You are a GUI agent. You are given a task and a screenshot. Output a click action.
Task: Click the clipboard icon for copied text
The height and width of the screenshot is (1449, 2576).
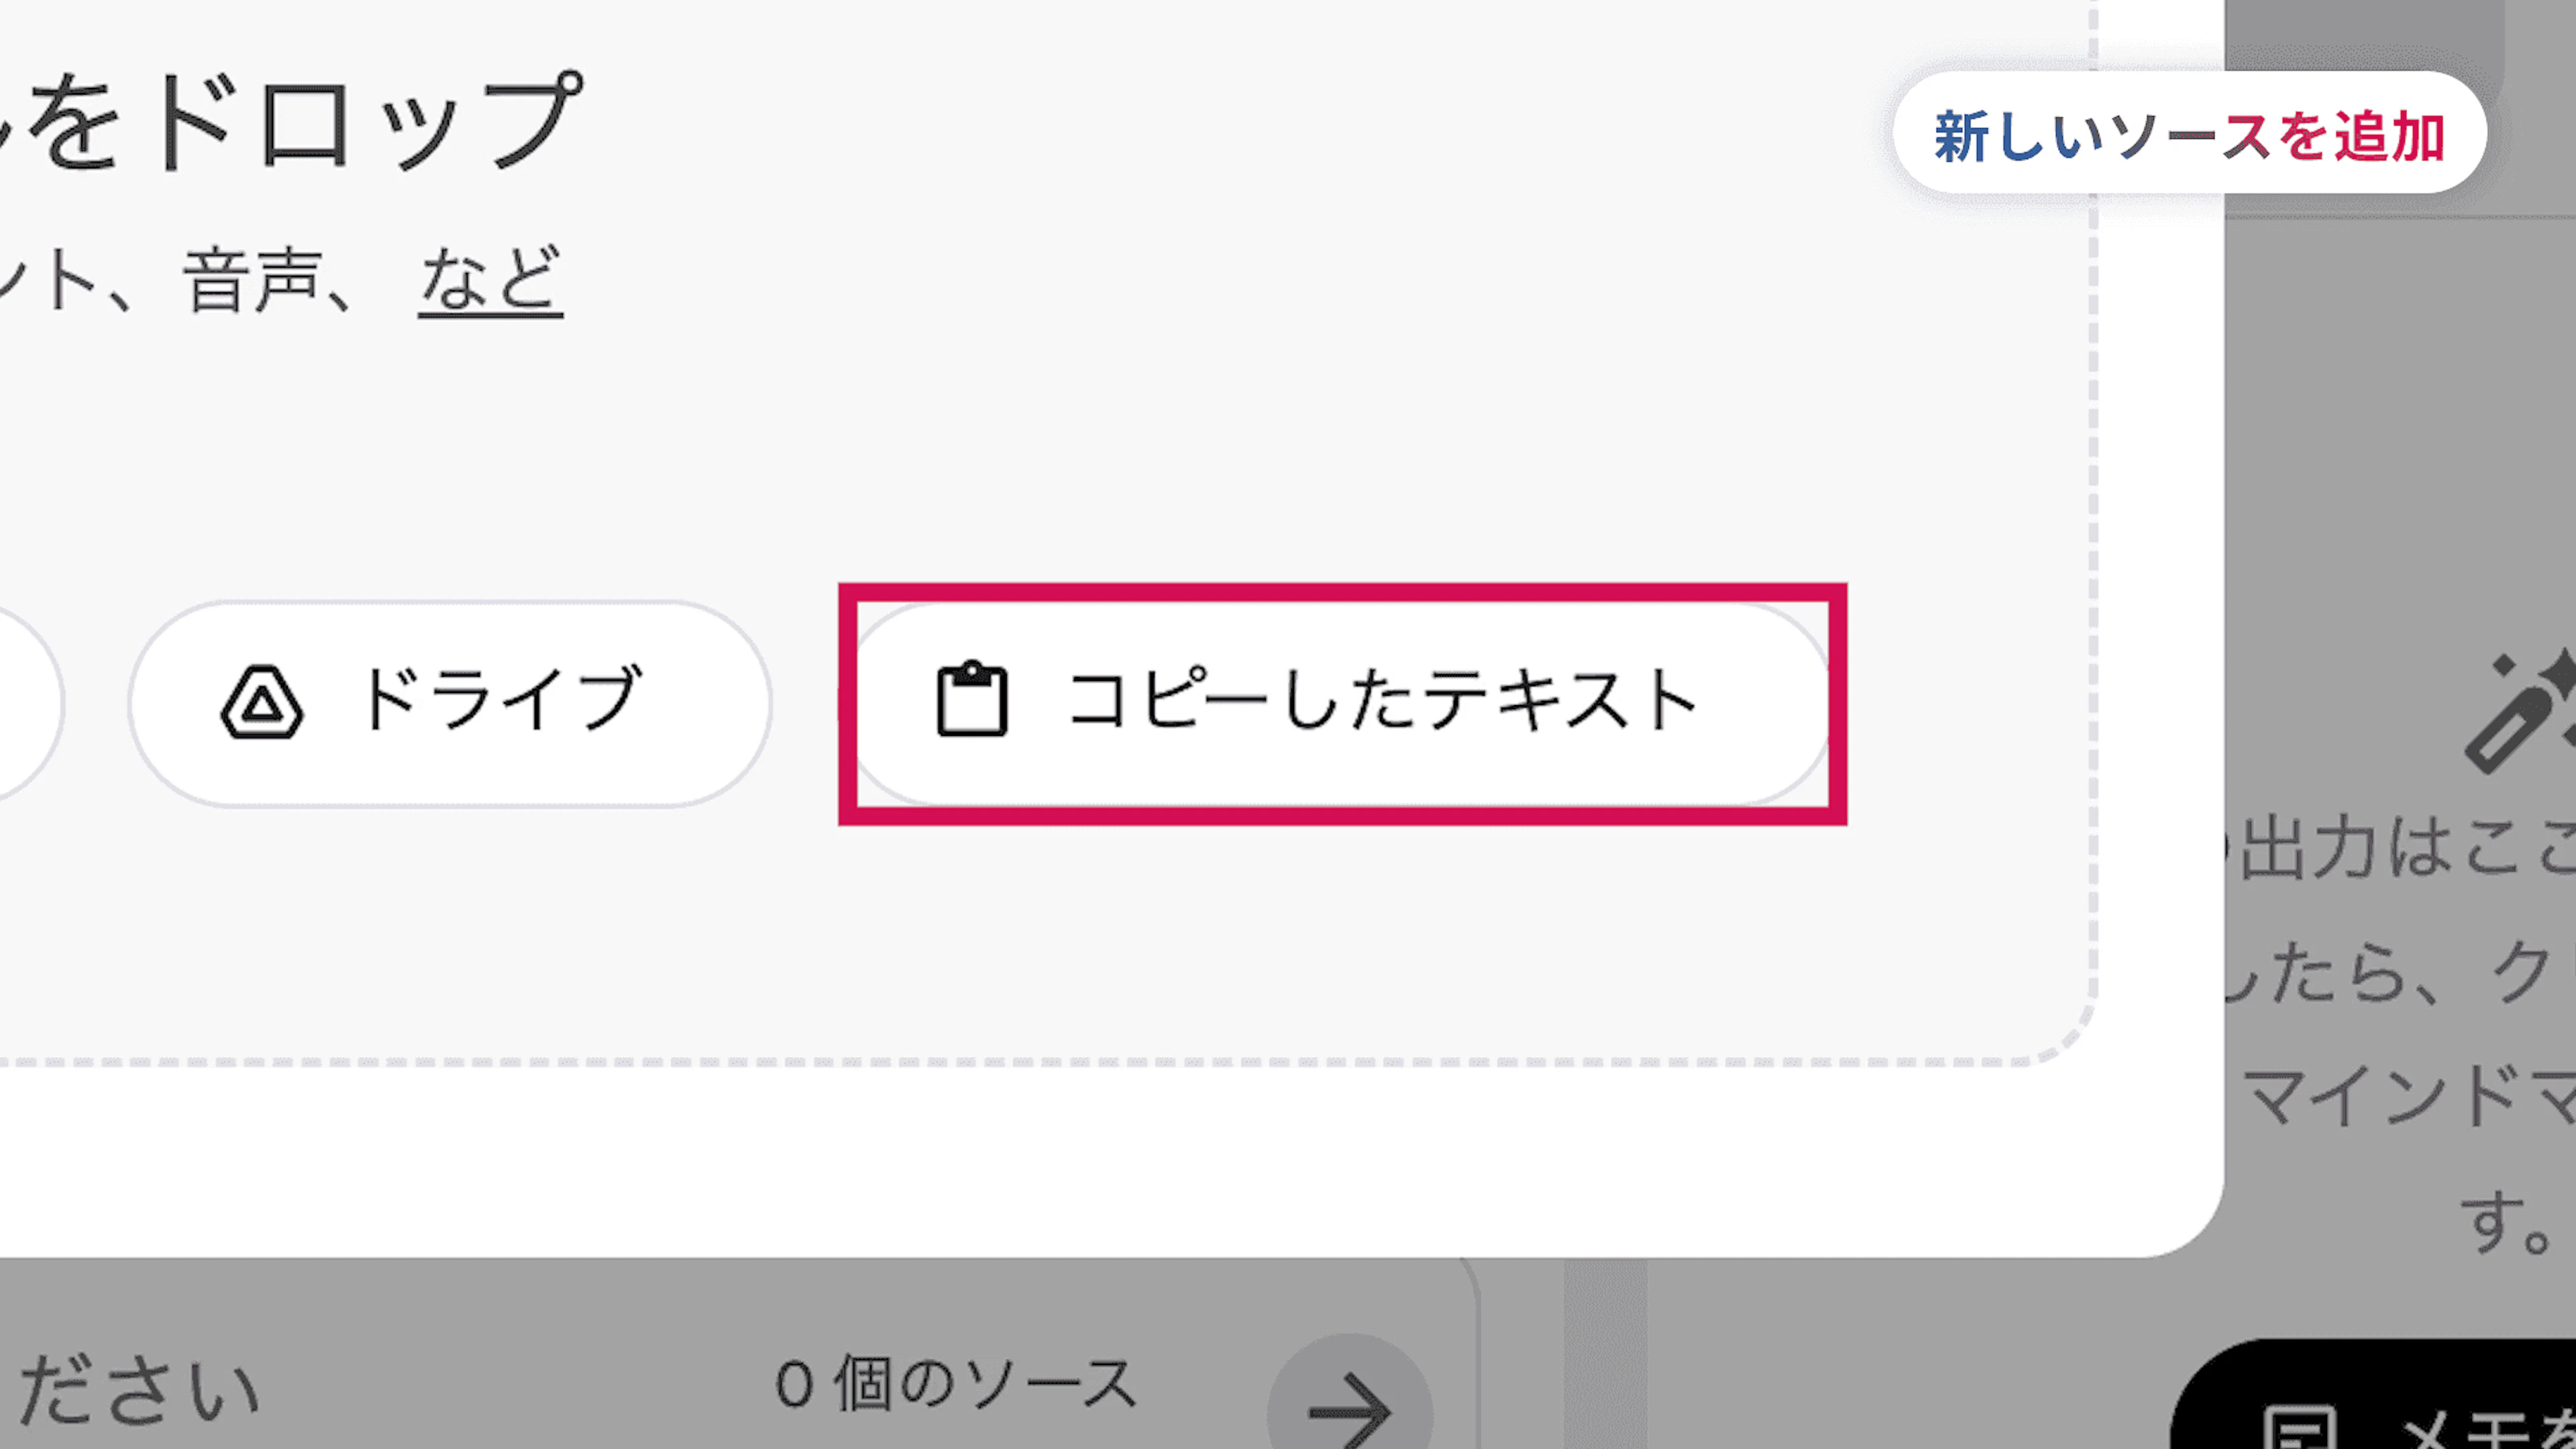tap(971, 700)
